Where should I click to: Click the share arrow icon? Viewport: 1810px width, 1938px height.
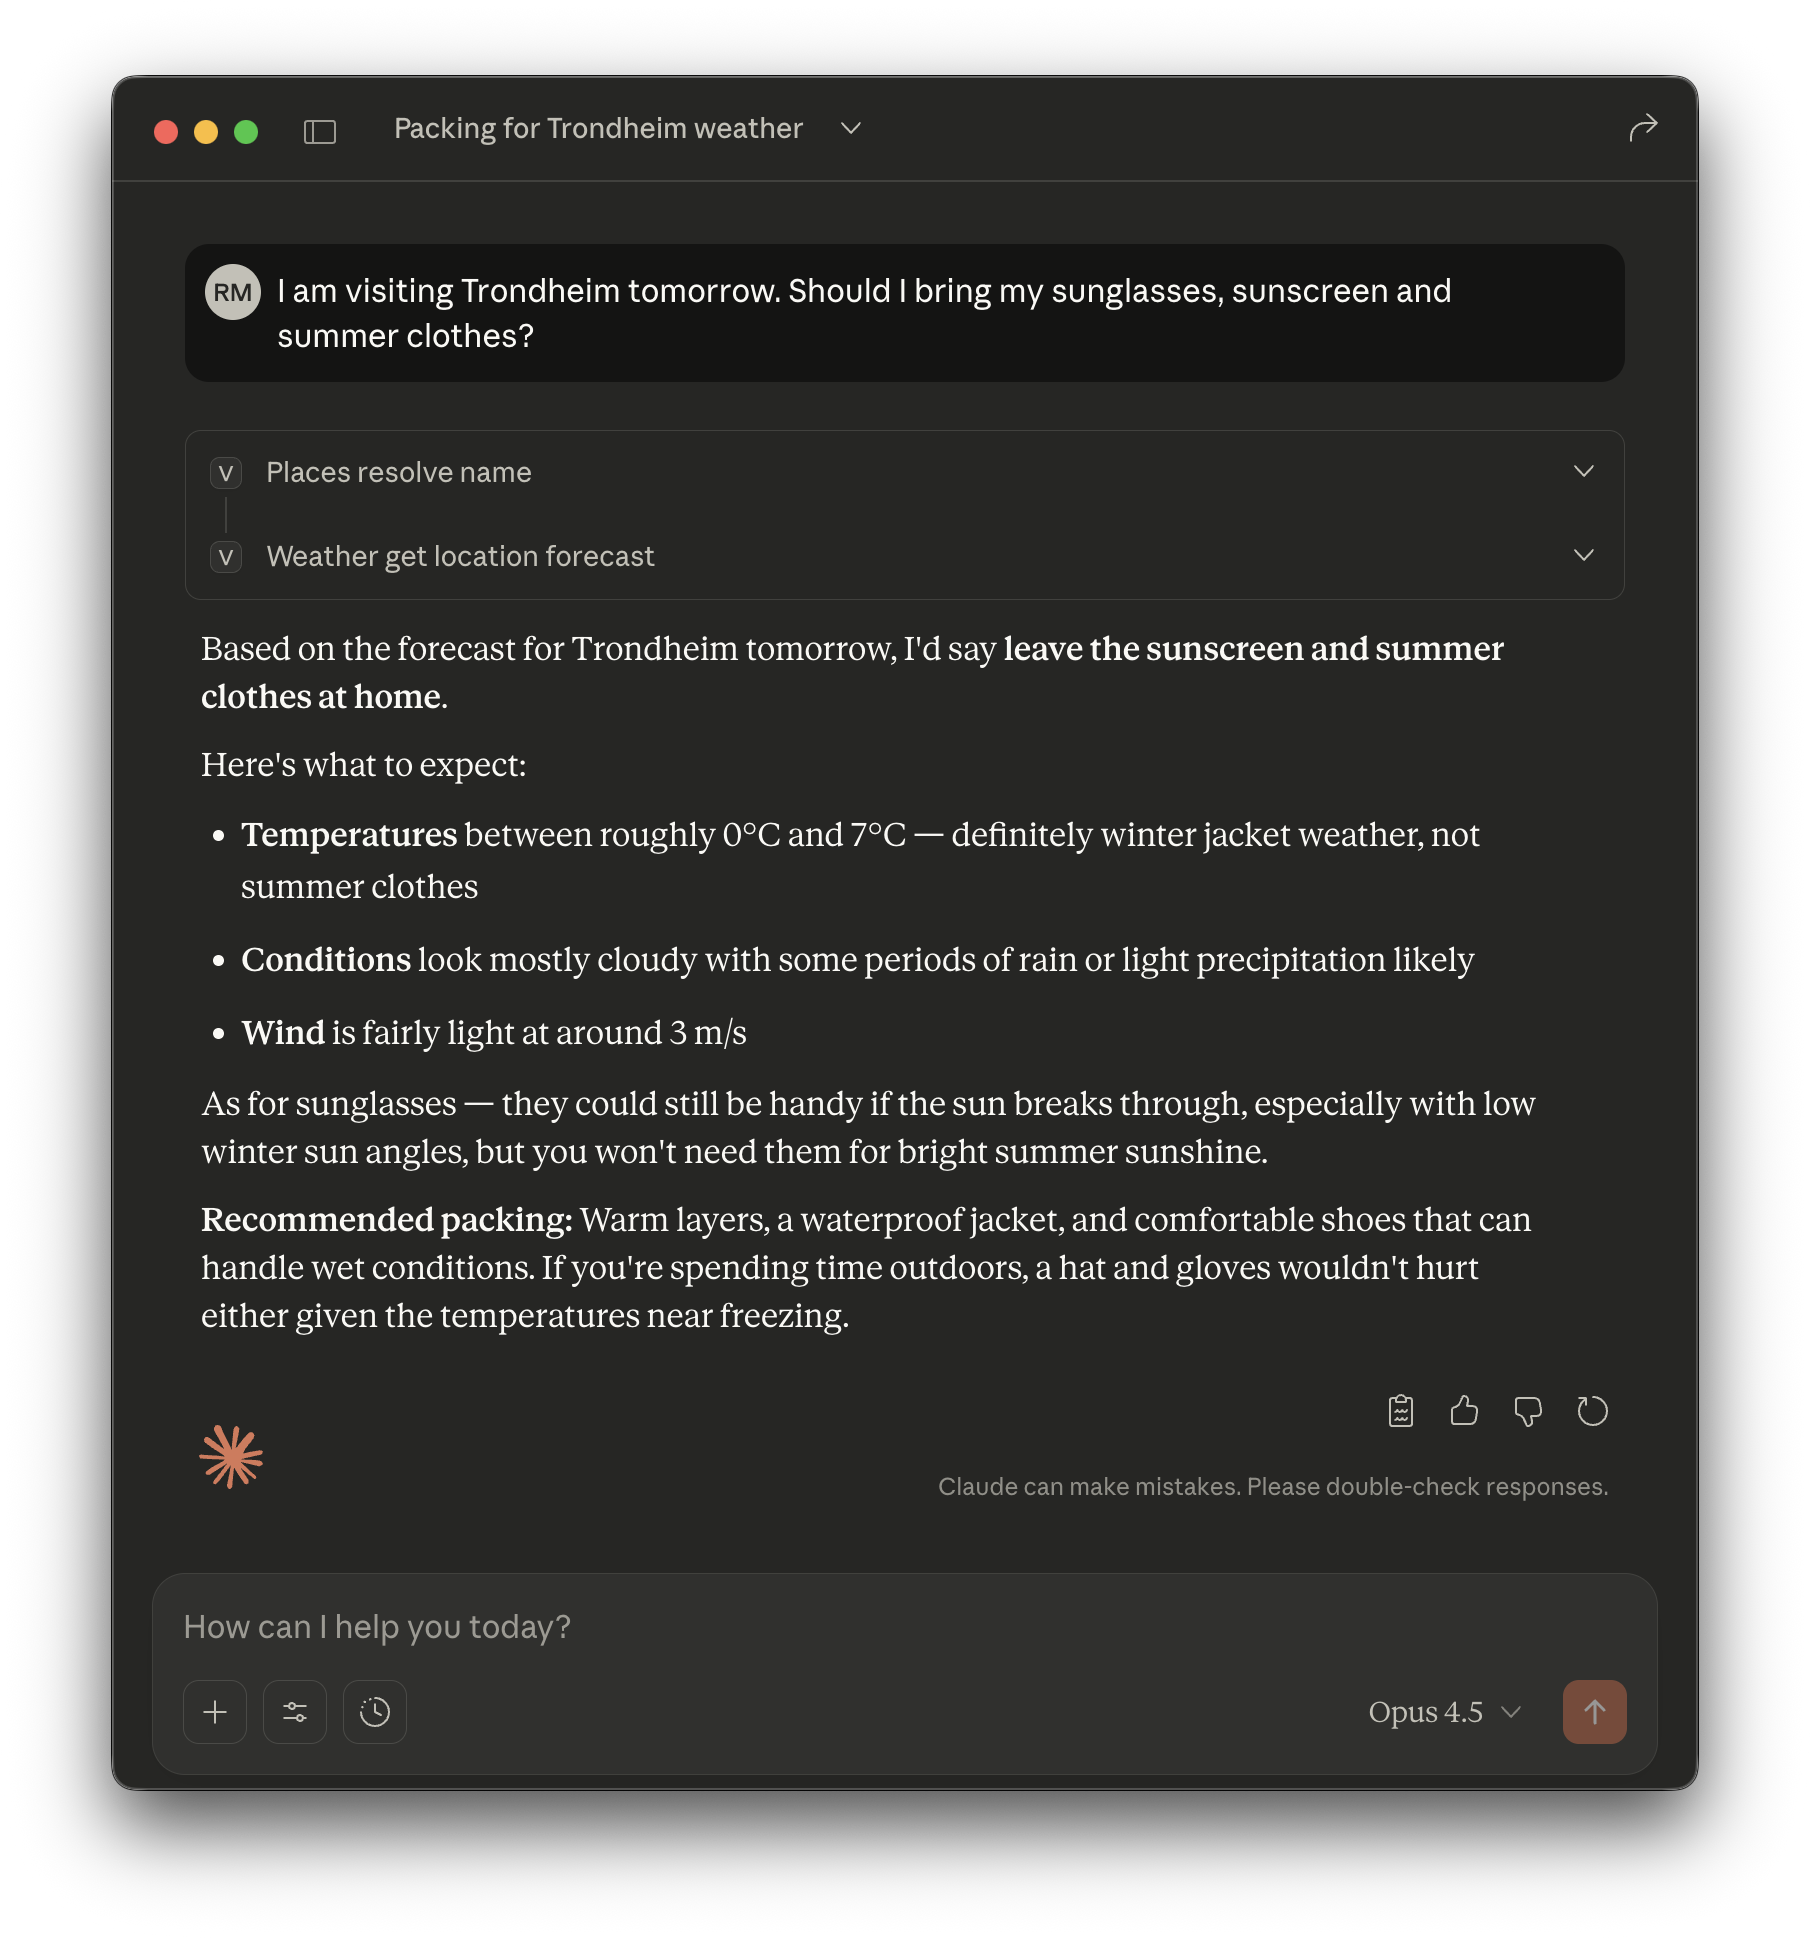[1643, 128]
